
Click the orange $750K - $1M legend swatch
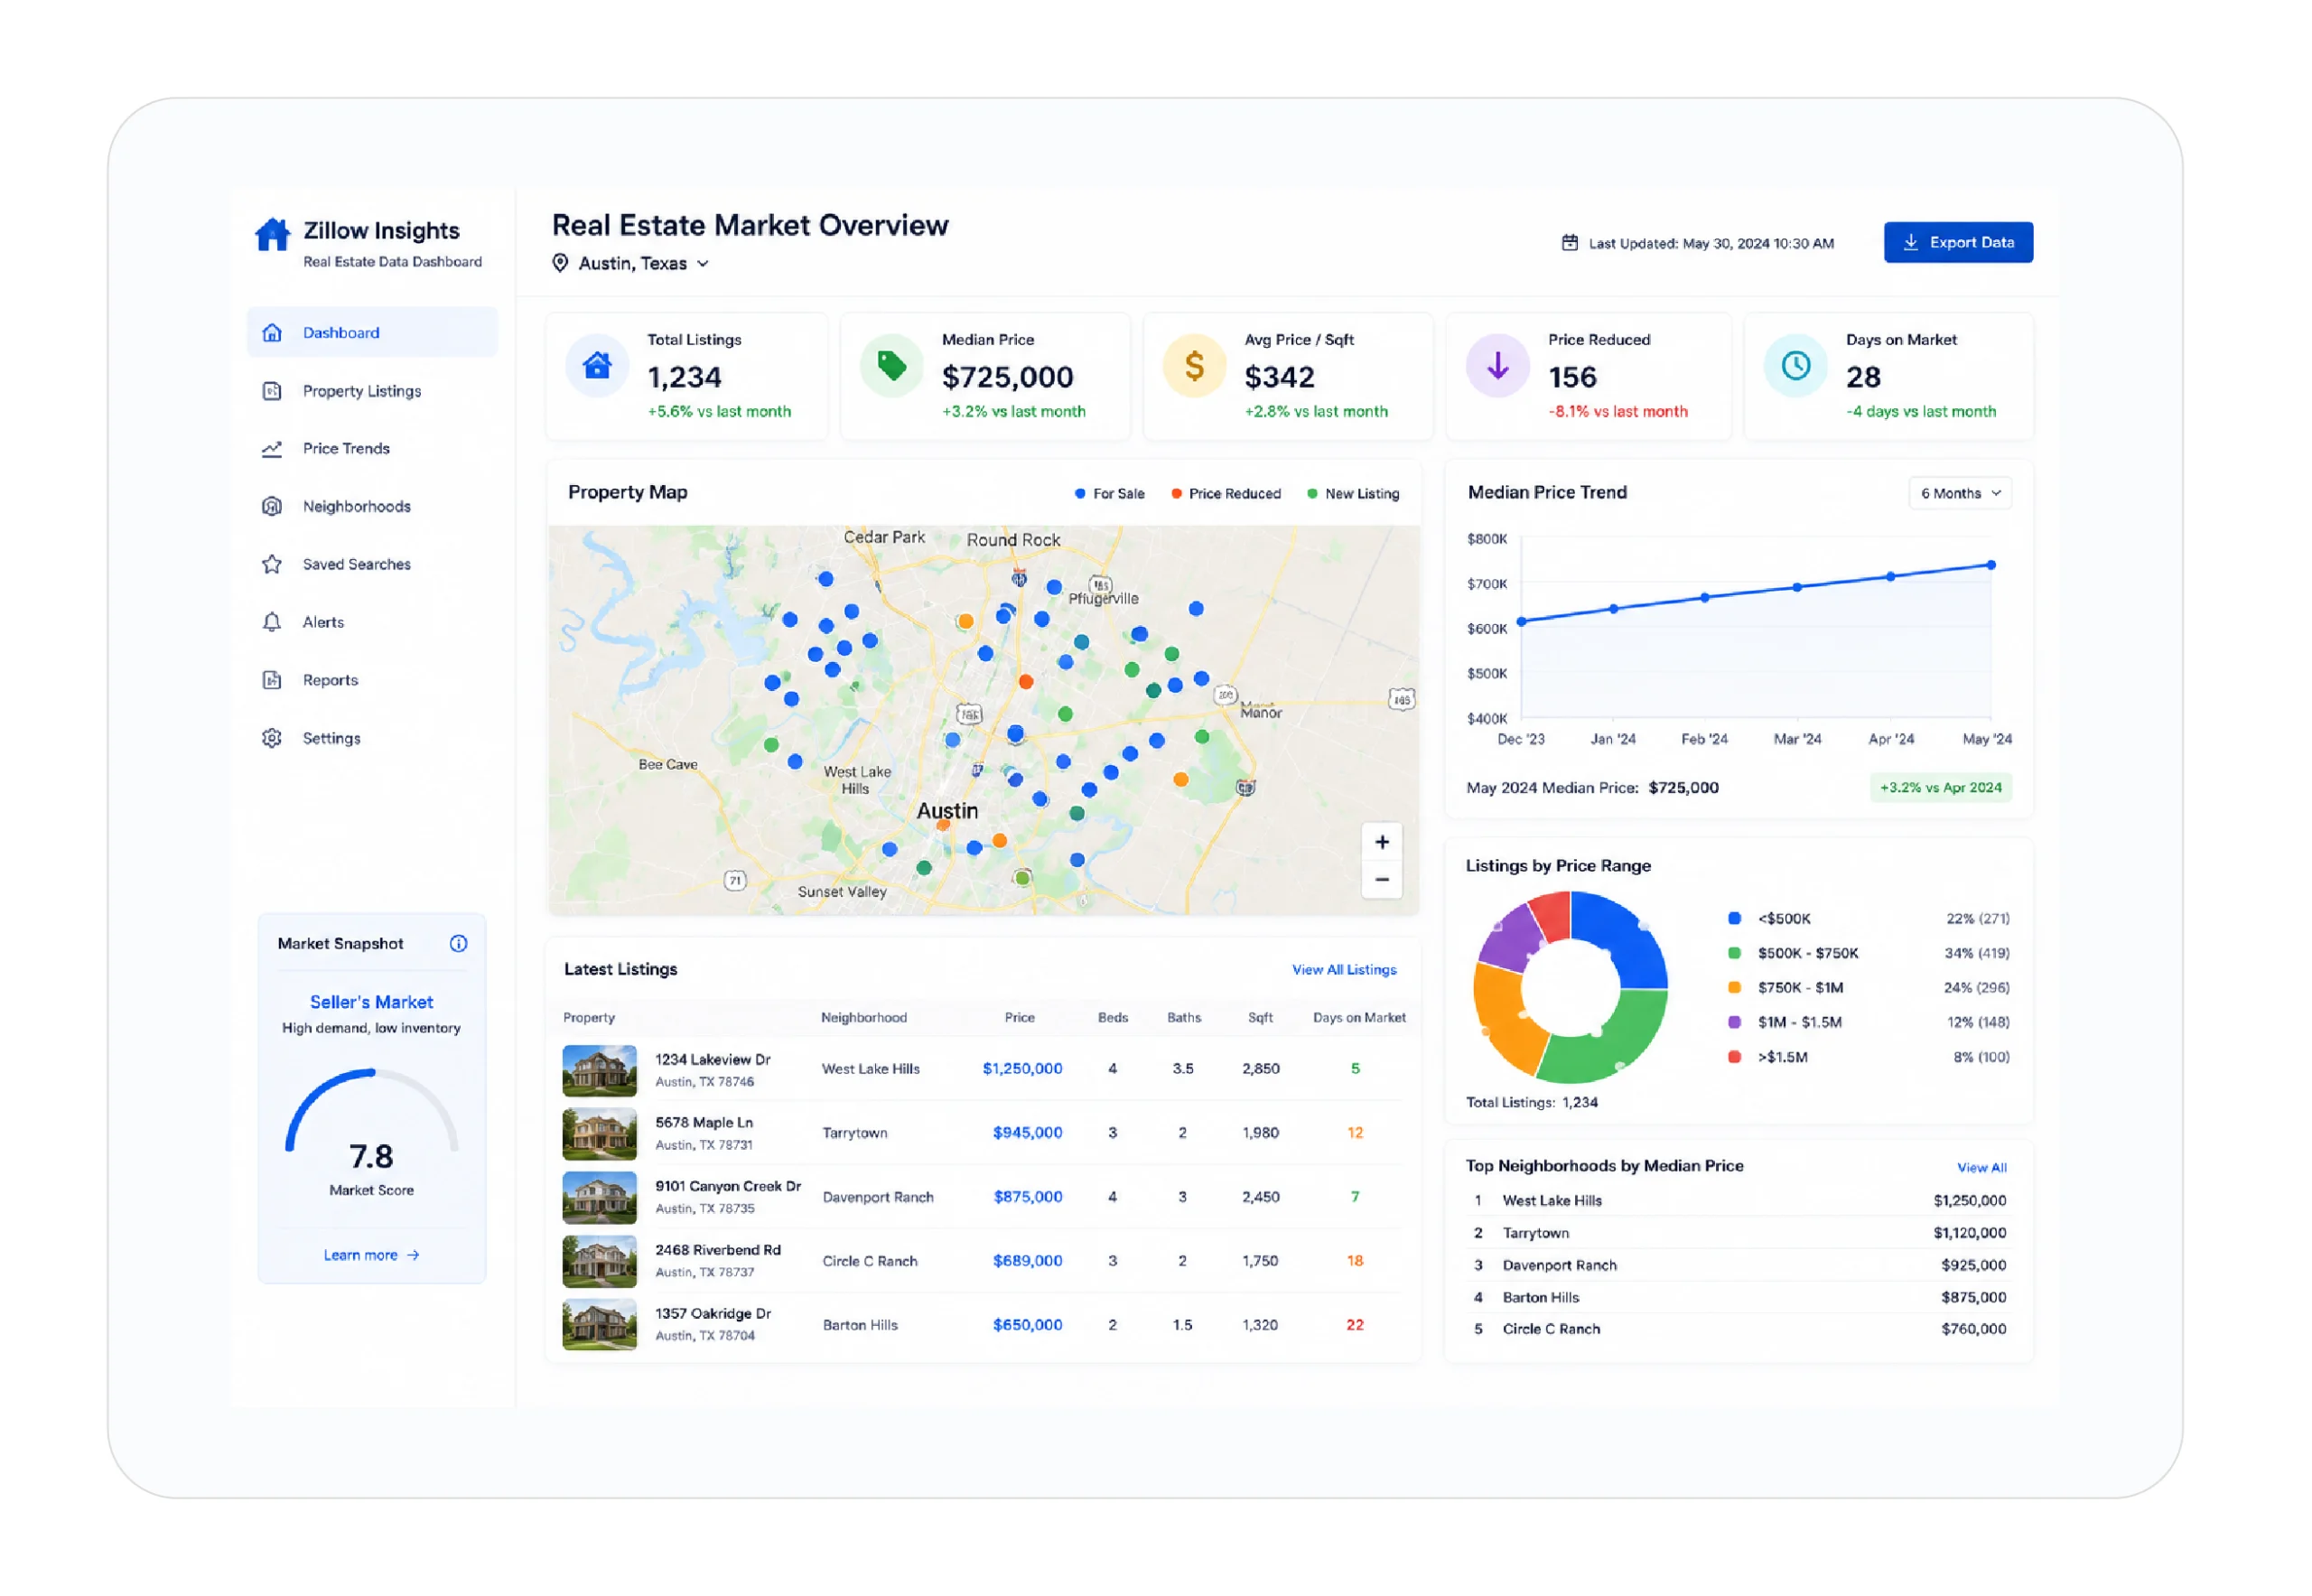pyautogui.click(x=1736, y=989)
